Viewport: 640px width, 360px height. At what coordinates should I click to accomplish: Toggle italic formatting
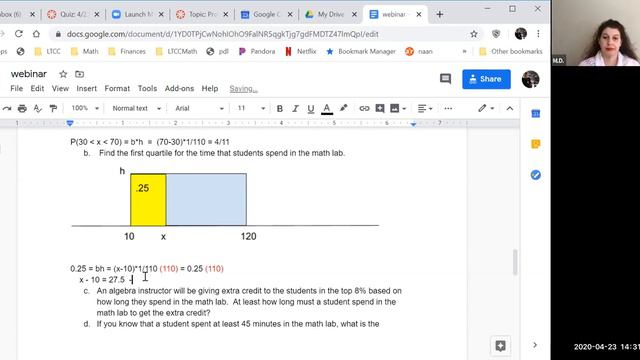coord(295,109)
